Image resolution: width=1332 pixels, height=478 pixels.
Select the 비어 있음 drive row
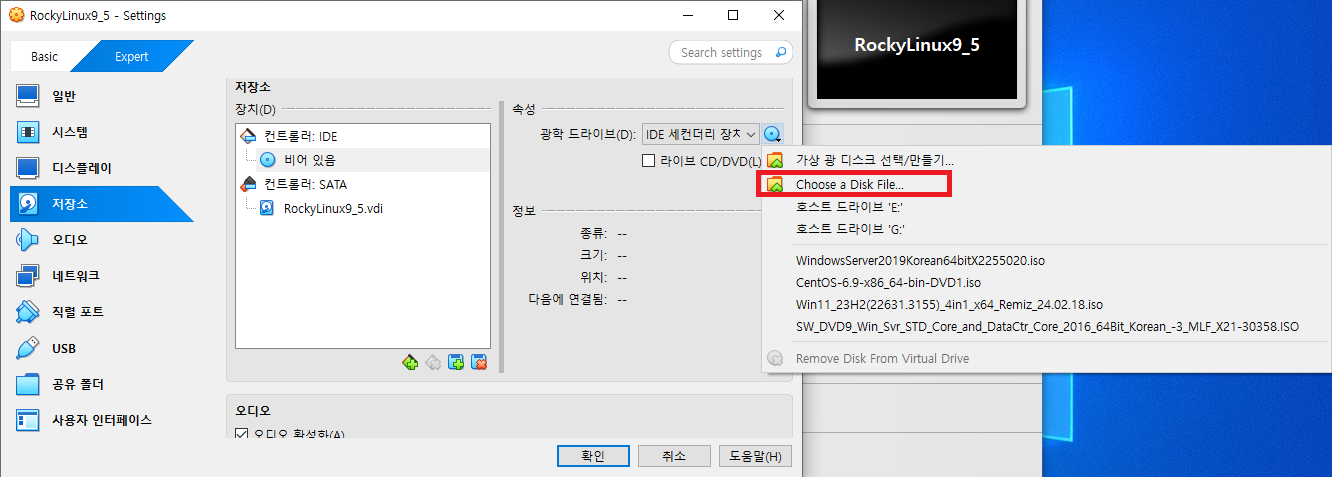(x=363, y=160)
